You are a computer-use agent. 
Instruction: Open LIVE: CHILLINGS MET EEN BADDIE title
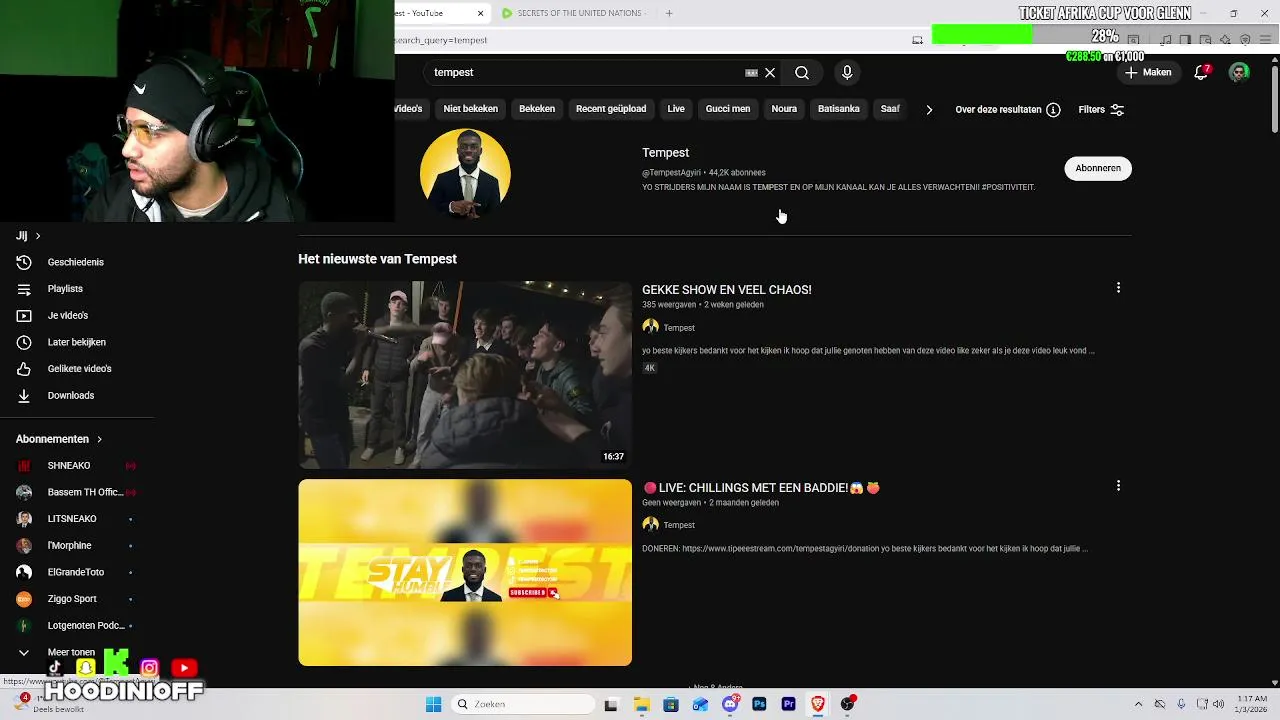pyautogui.click(x=761, y=488)
